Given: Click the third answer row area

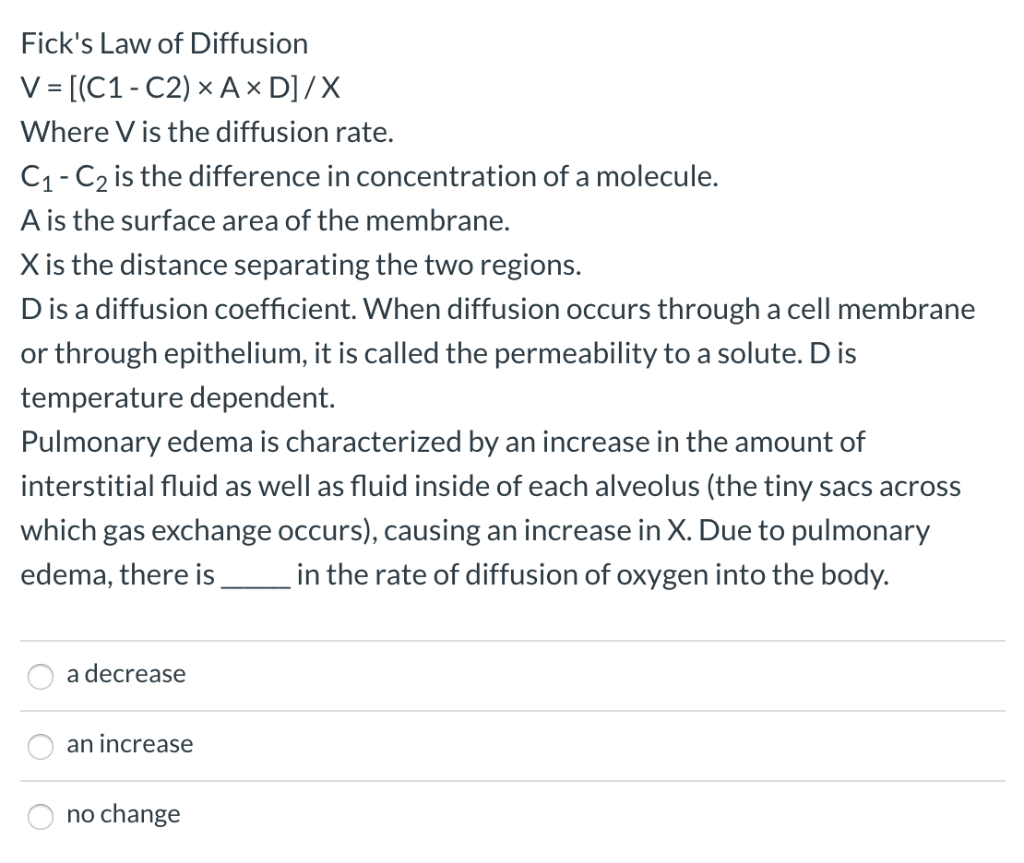Looking at the screenshot, I should pyautogui.click(x=512, y=815).
